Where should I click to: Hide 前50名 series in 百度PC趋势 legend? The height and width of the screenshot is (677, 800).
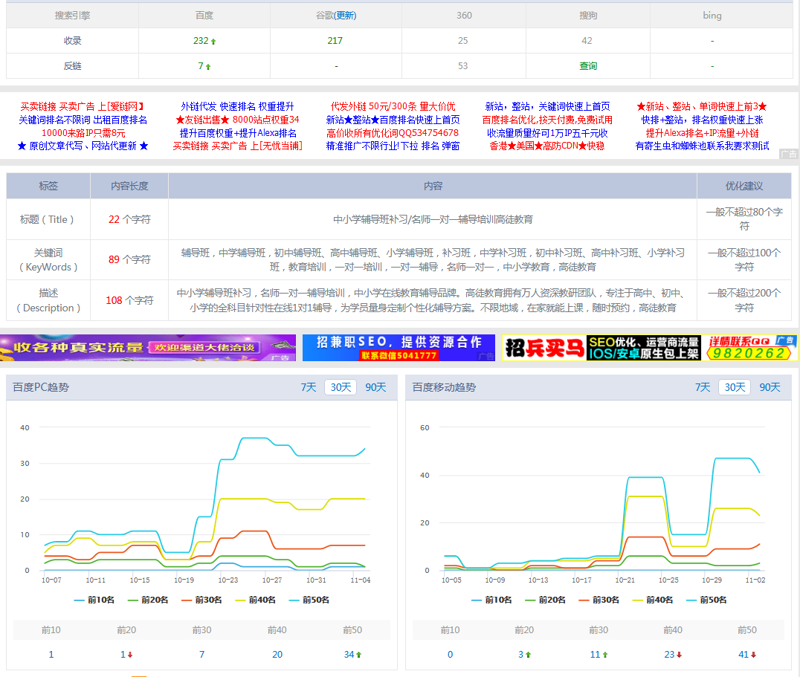tap(309, 600)
